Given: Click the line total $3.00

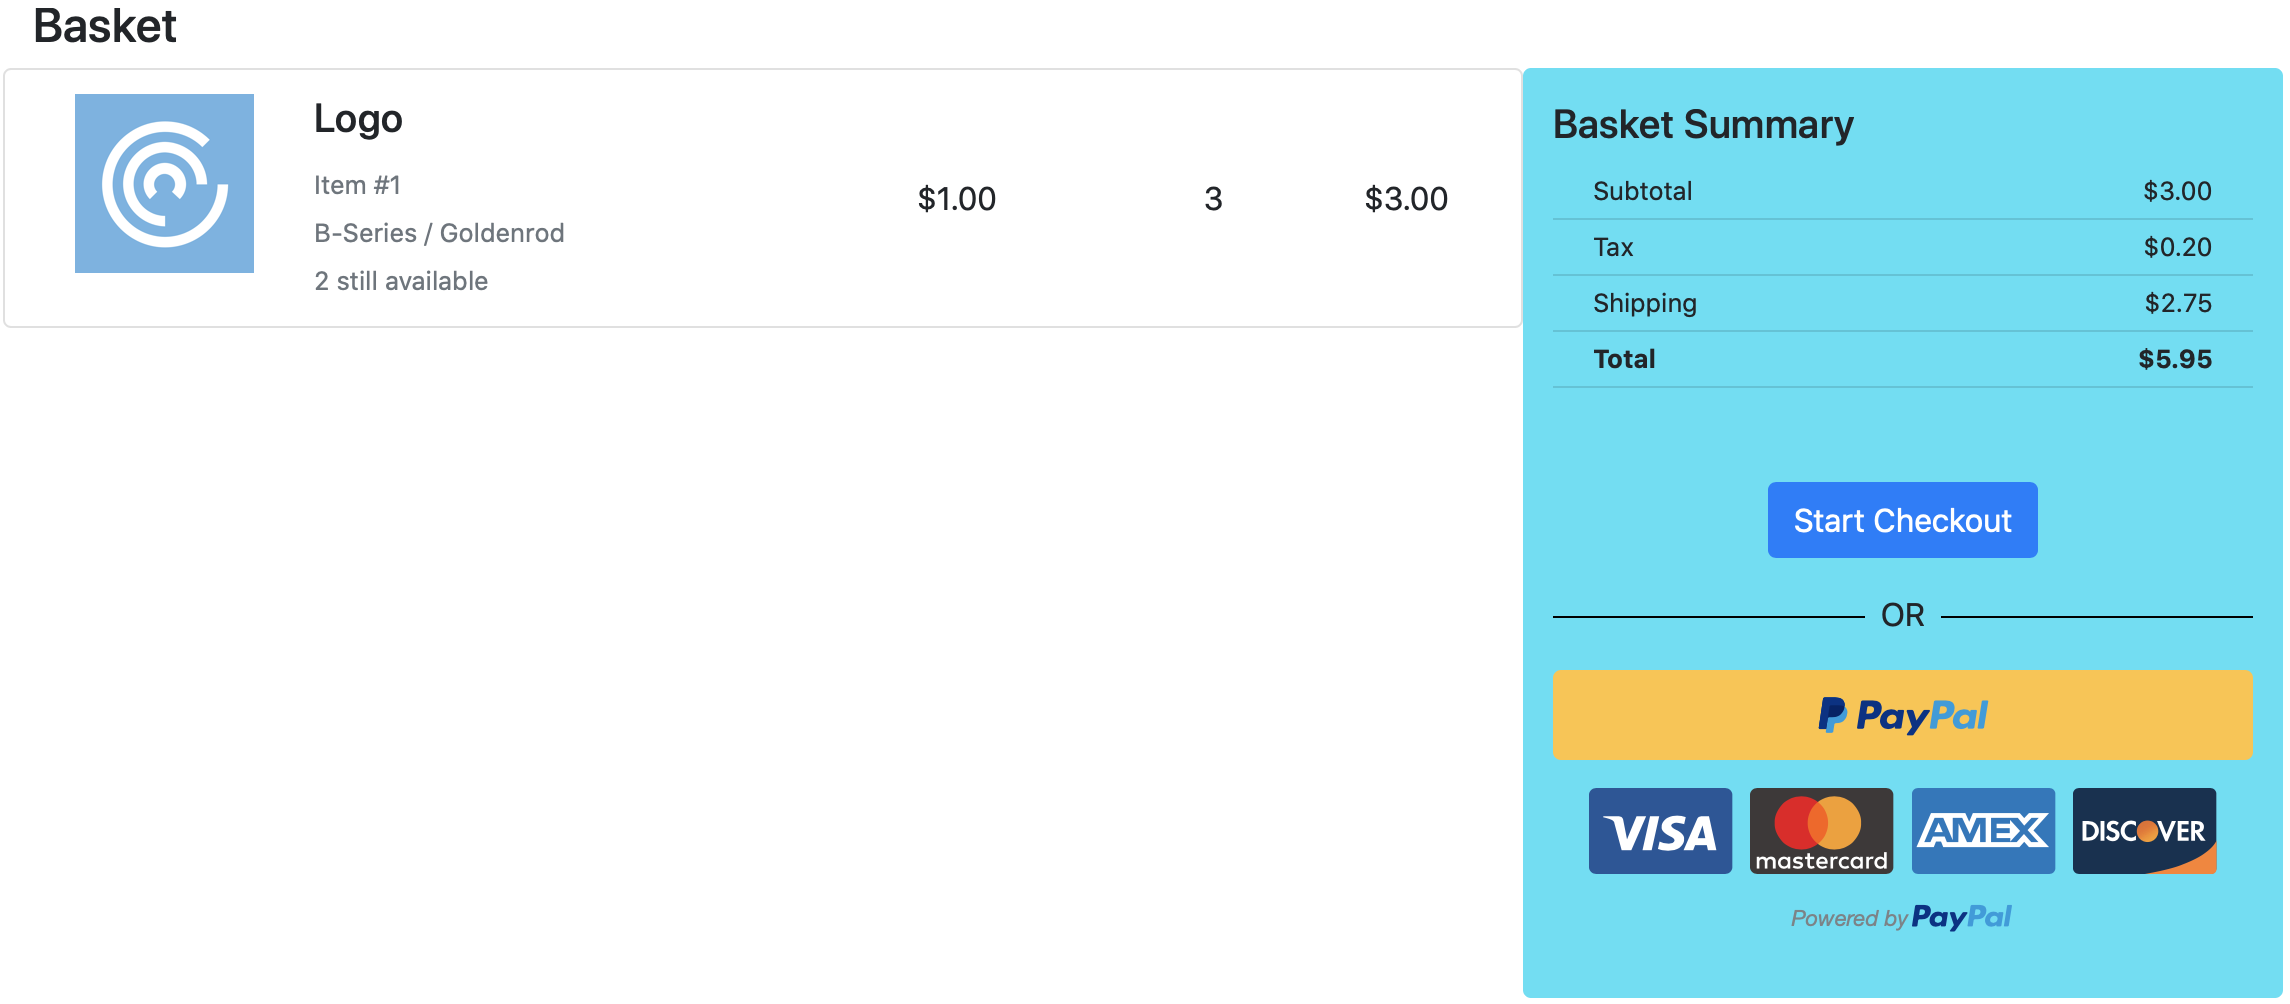Looking at the screenshot, I should pos(1406,199).
